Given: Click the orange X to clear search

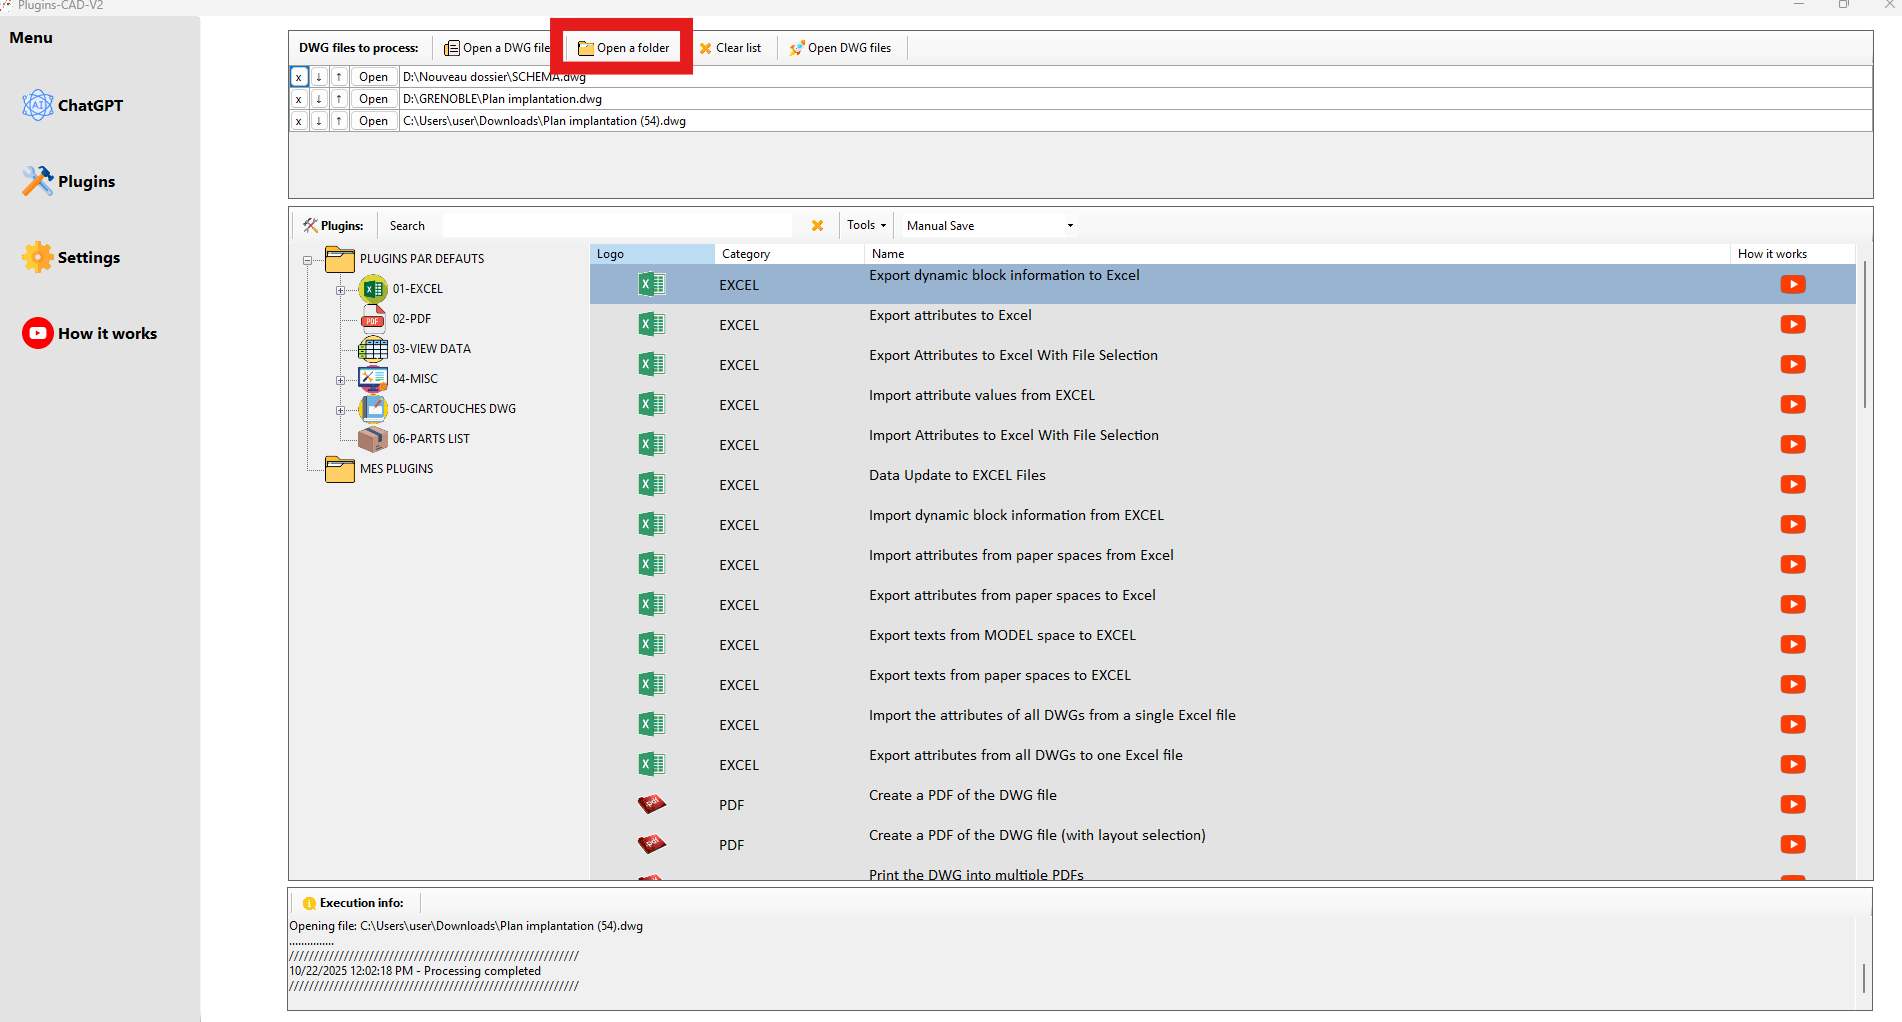Looking at the screenshot, I should 817,226.
